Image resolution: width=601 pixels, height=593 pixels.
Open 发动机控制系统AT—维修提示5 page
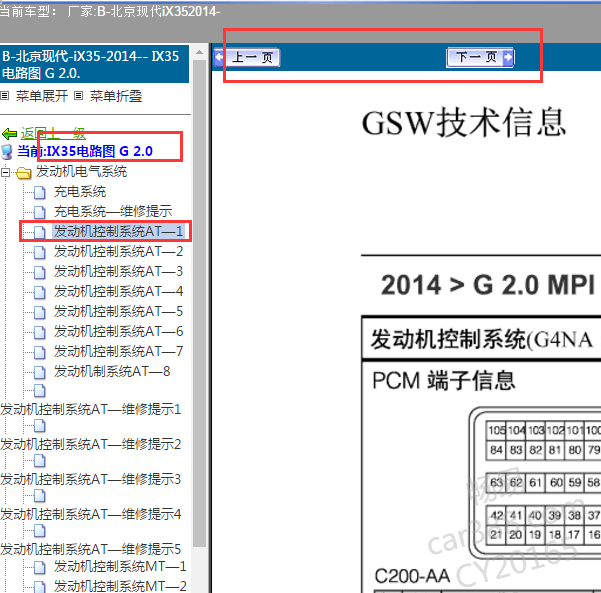[x=90, y=549]
